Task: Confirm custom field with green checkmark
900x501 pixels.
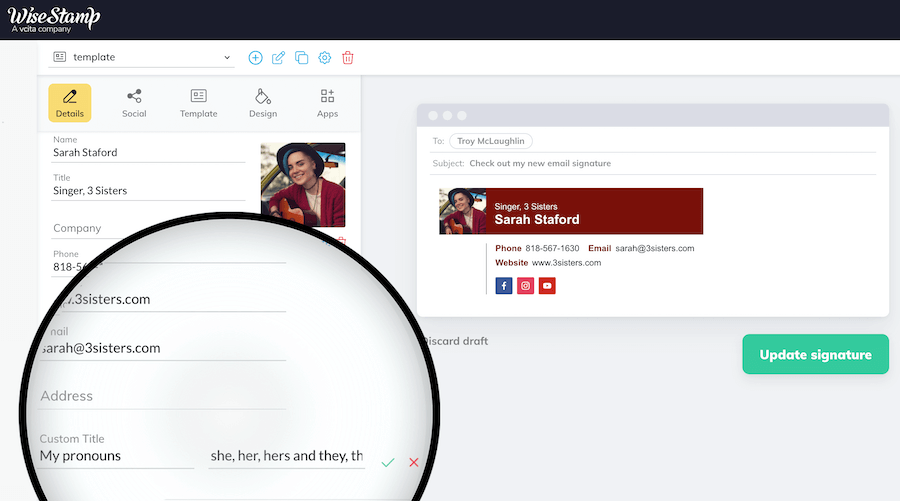Action: [388, 462]
